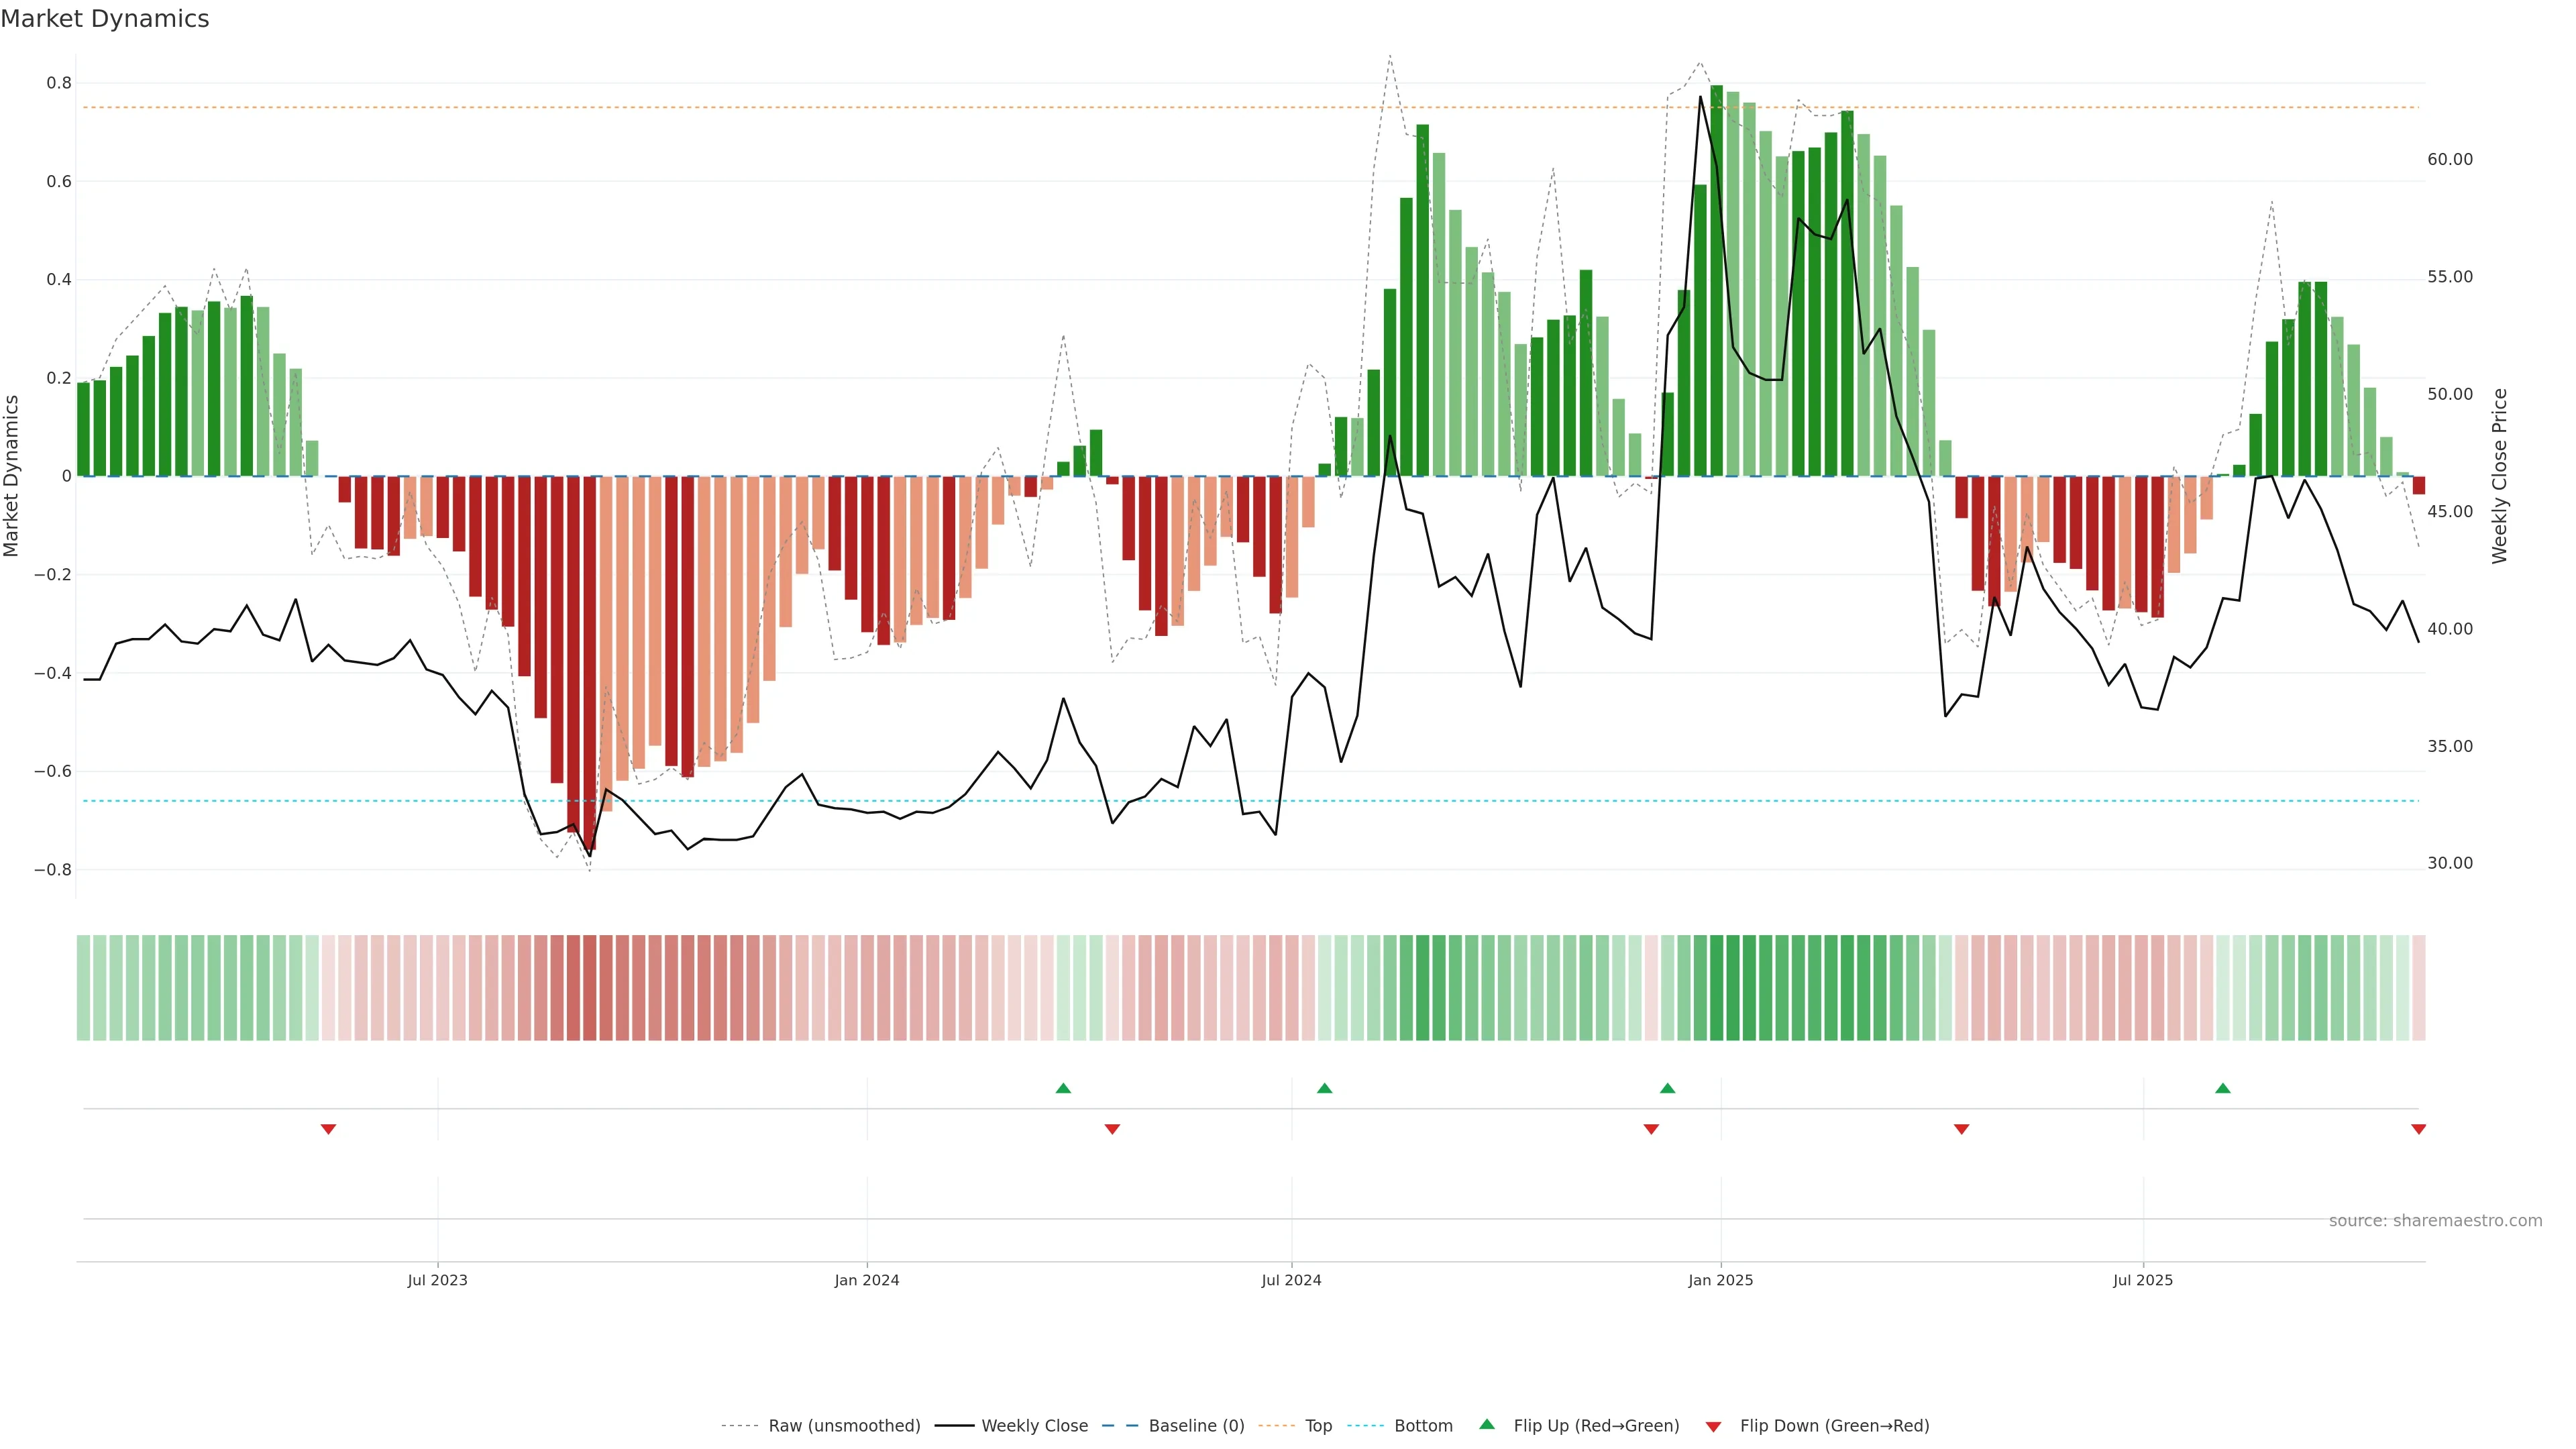
Task: Click the source: sharemaestro.com text
Action: [2435, 1221]
